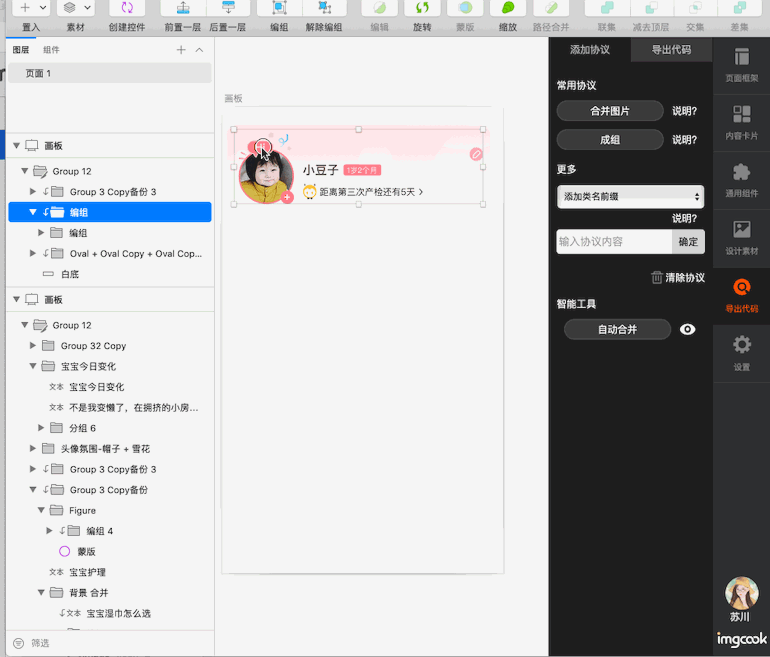
Task: Open 添加类名前缀 dropdown
Action: click(631, 196)
